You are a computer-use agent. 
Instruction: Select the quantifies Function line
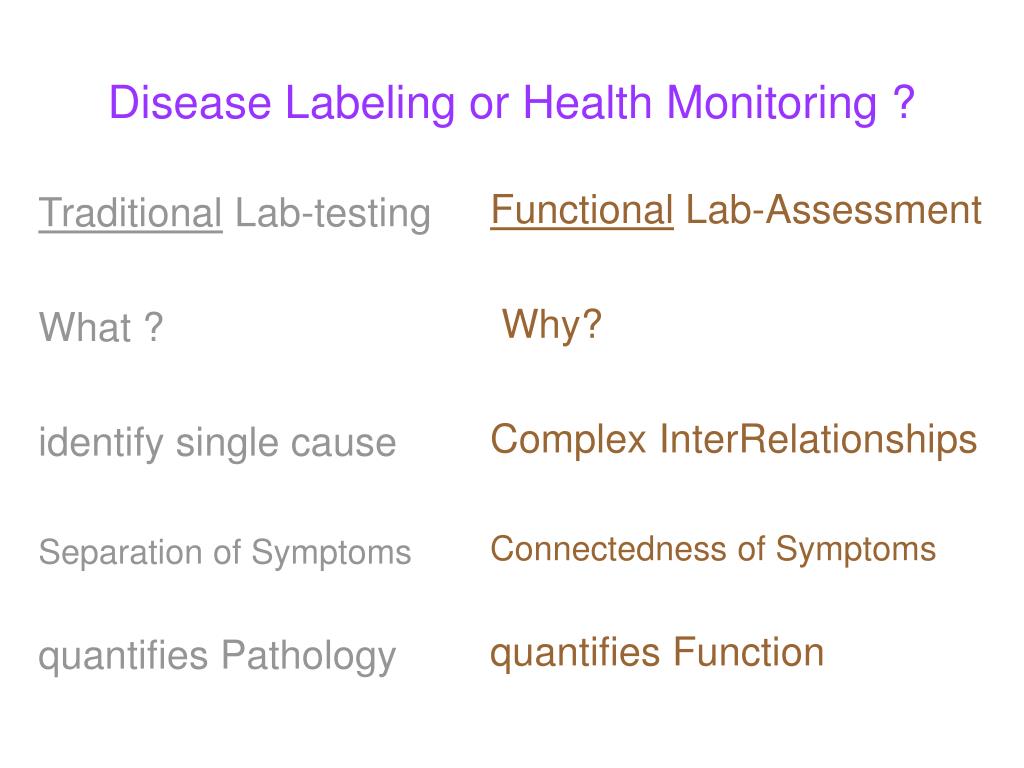[x=657, y=653]
